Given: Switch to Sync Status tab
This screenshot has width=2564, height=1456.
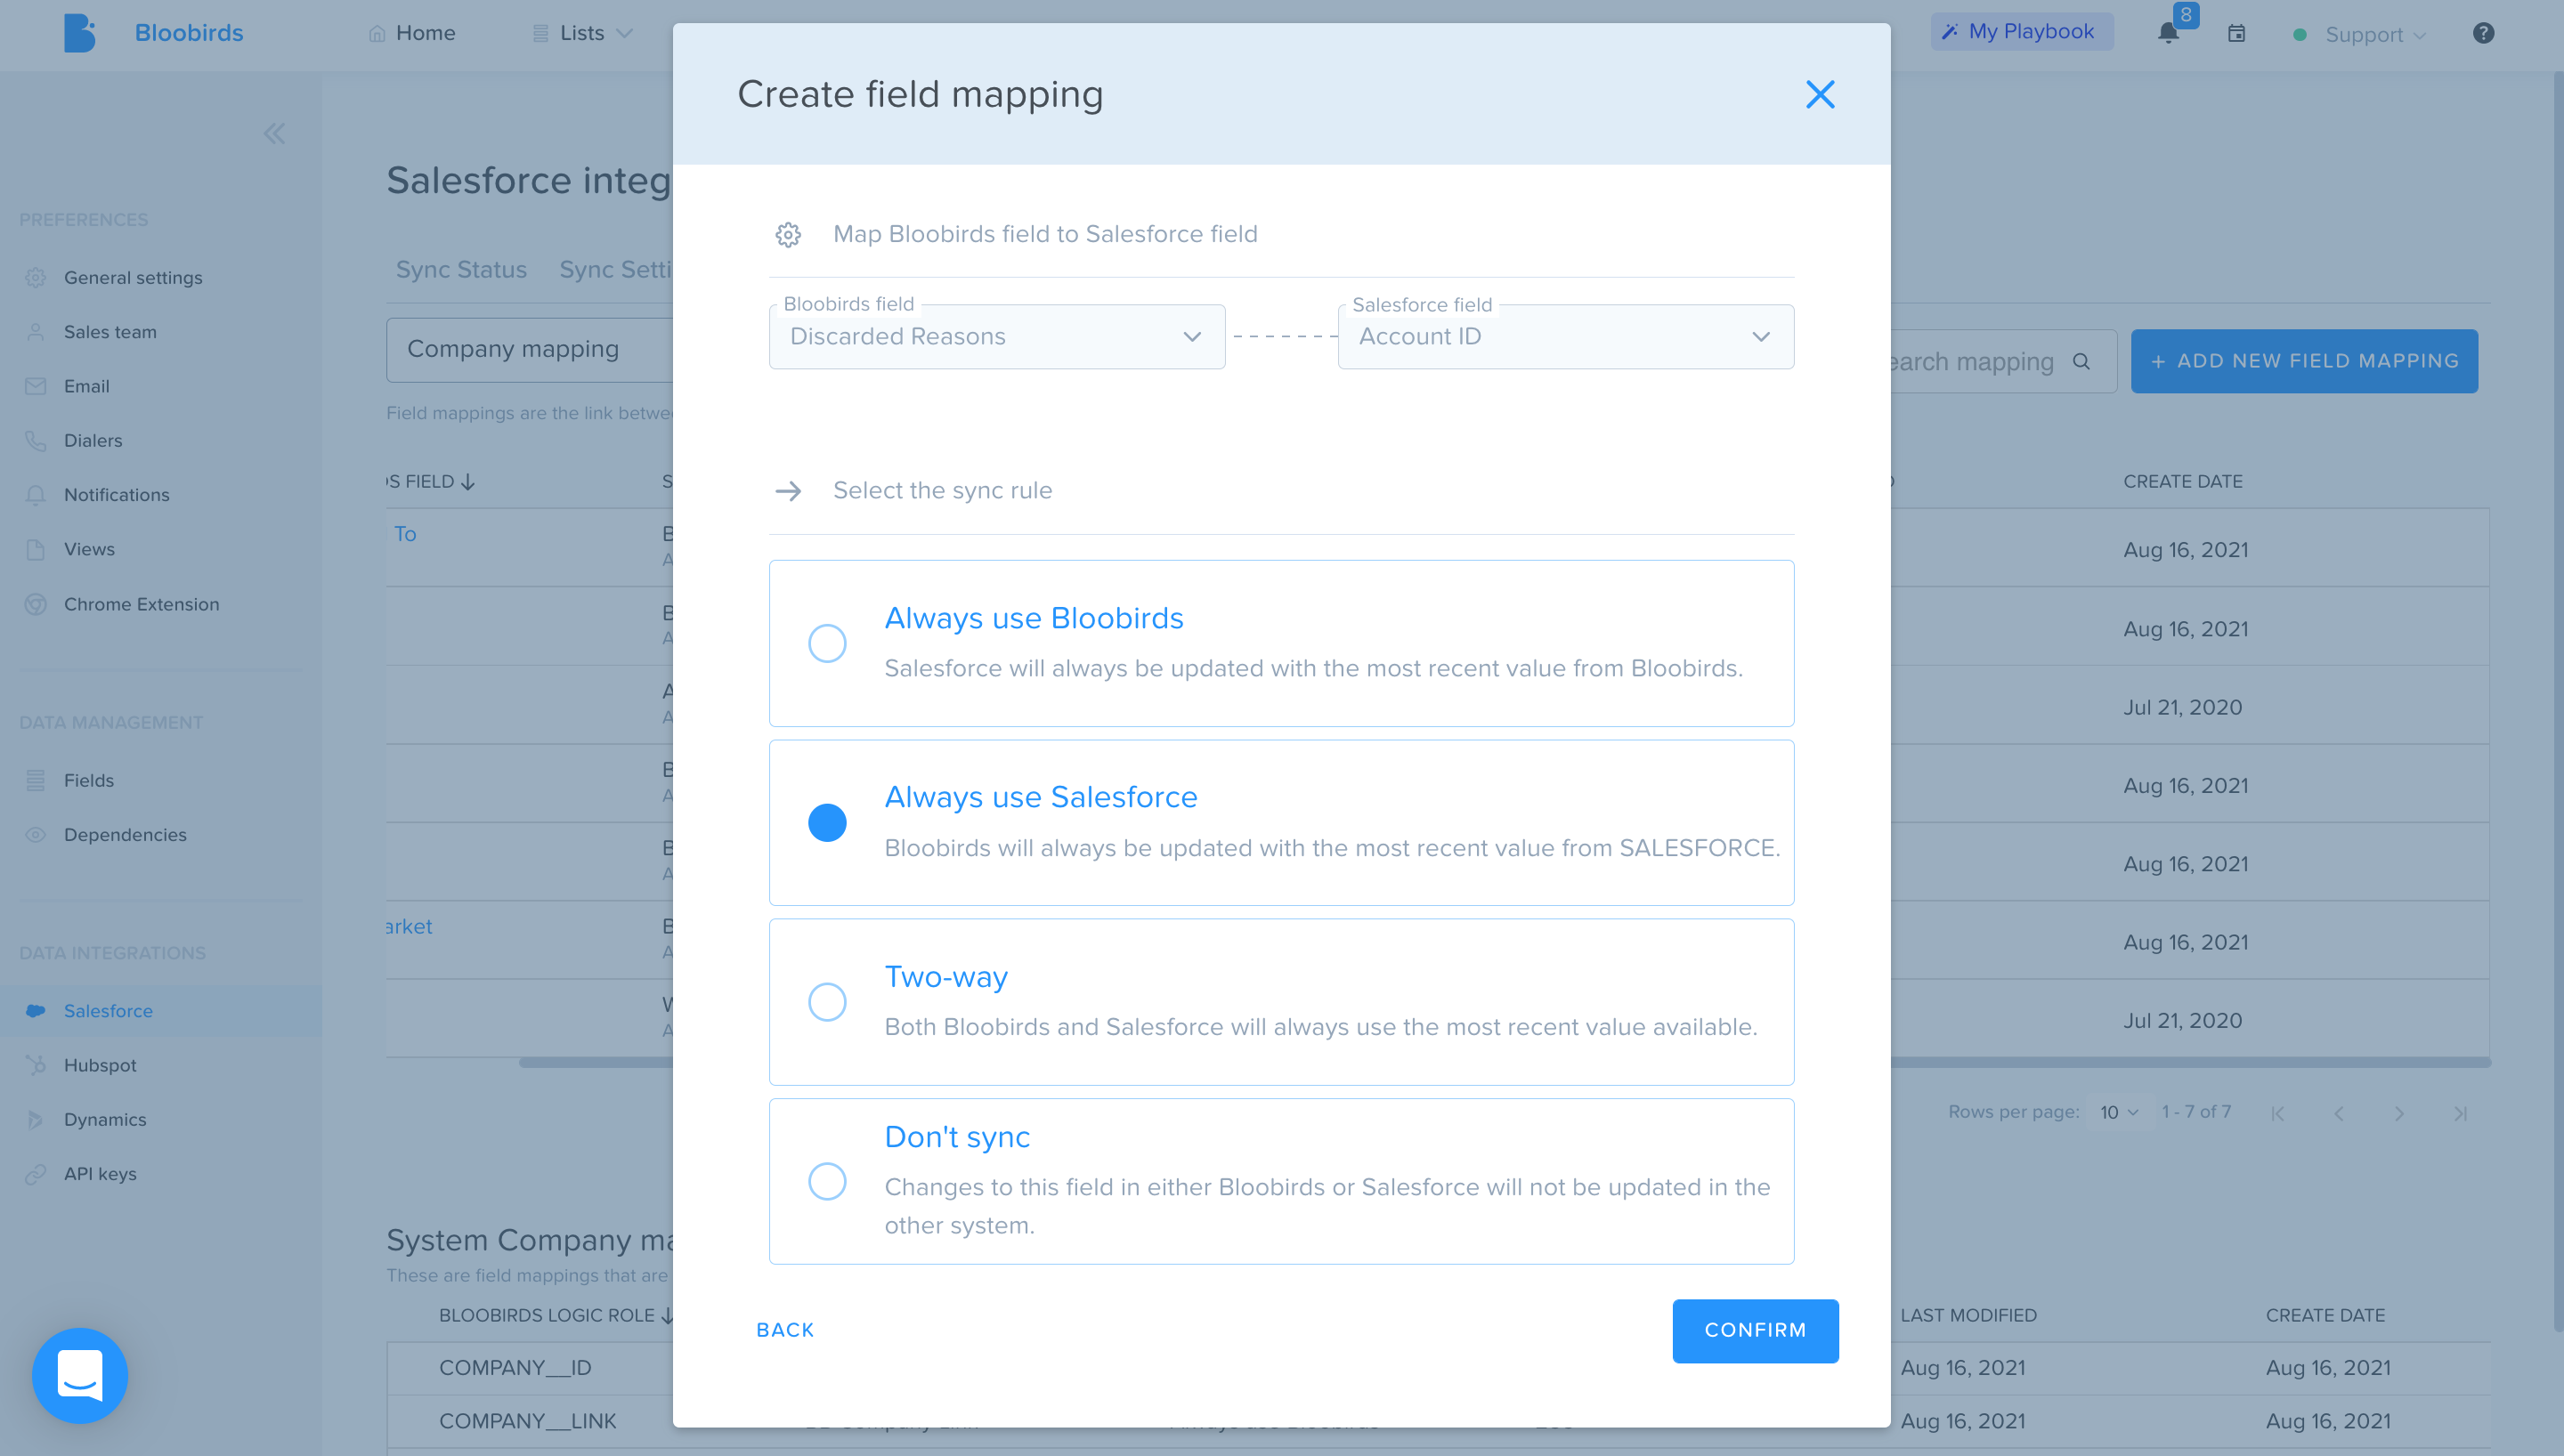Looking at the screenshot, I should [461, 270].
